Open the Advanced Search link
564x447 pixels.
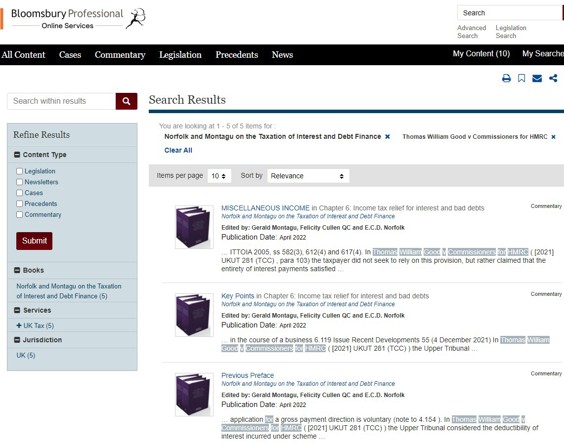point(471,32)
